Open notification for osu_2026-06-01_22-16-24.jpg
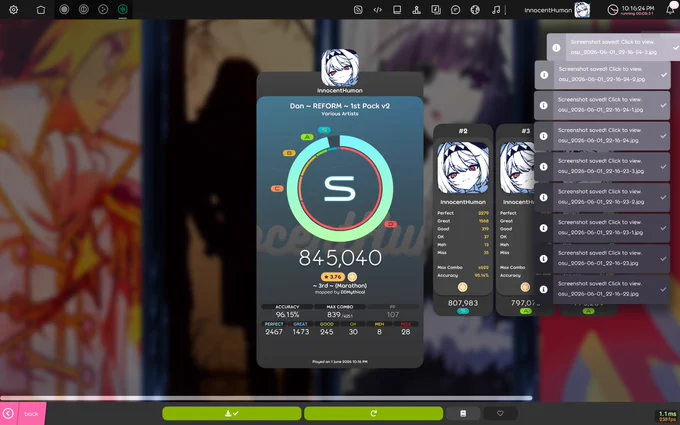This screenshot has width=680, height=425. pos(602,136)
